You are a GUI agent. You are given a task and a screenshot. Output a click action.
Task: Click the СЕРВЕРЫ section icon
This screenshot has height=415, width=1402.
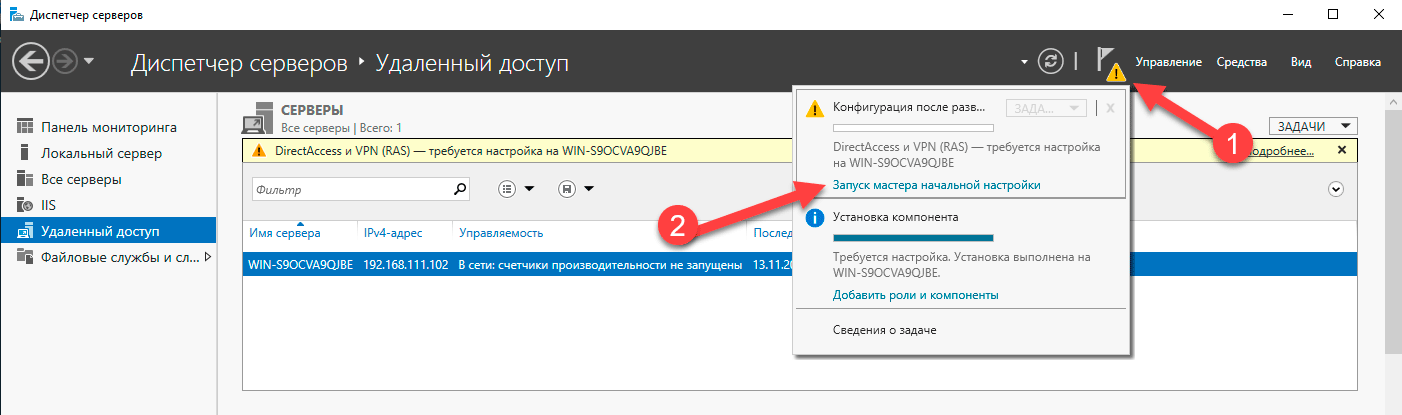tap(258, 117)
